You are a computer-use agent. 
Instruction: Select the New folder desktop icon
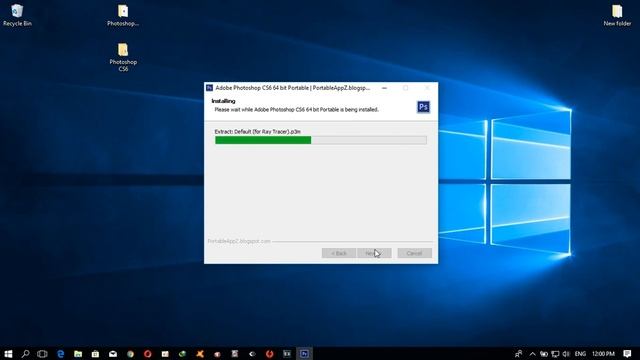coord(617,16)
